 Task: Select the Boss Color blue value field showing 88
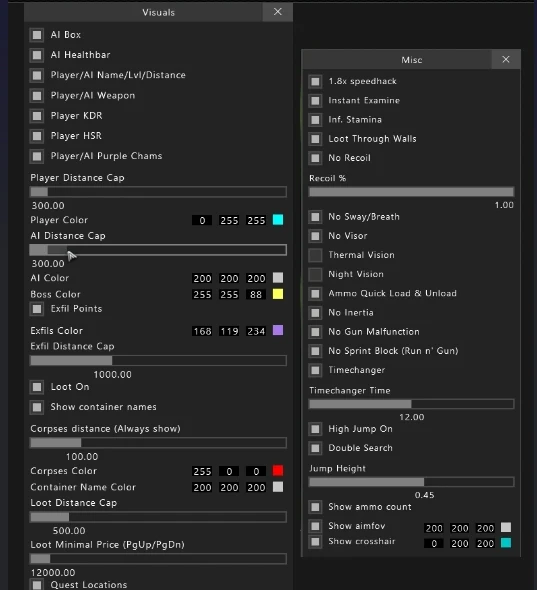click(x=256, y=294)
